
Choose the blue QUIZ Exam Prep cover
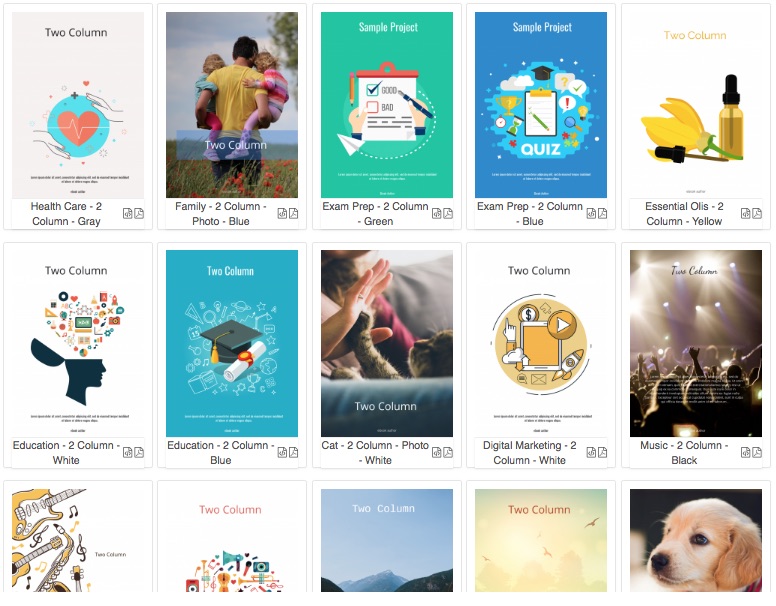click(541, 105)
